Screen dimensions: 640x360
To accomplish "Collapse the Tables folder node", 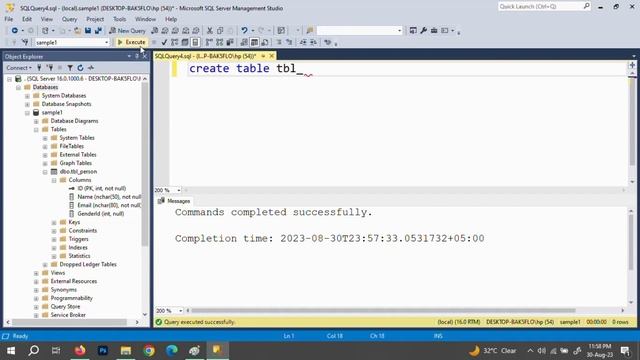I will coord(36,129).
